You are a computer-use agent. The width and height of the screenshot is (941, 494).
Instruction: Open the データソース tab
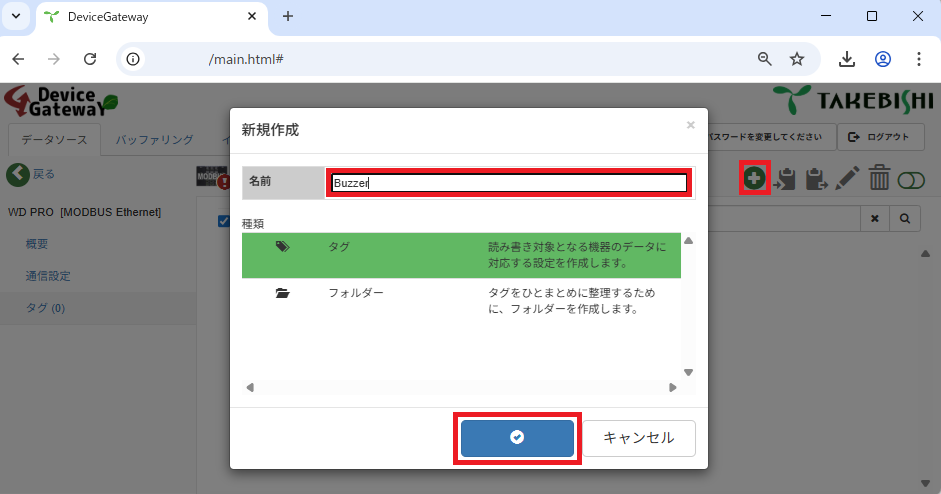tap(54, 140)
